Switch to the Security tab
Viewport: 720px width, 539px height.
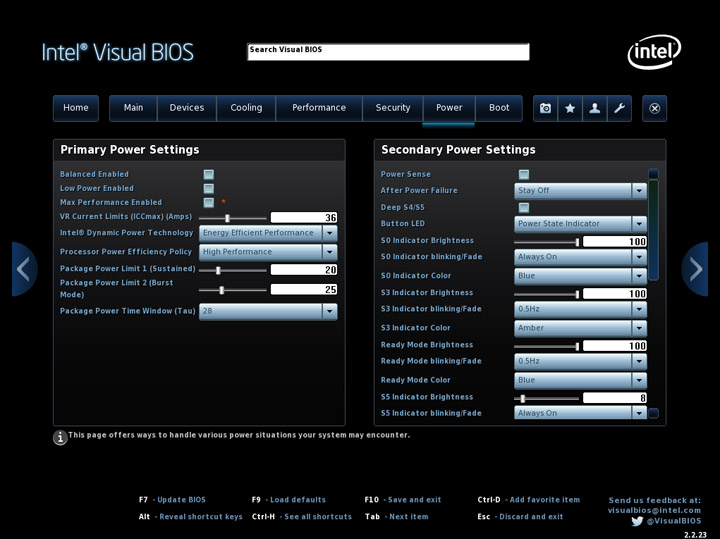tap(393, 108)
